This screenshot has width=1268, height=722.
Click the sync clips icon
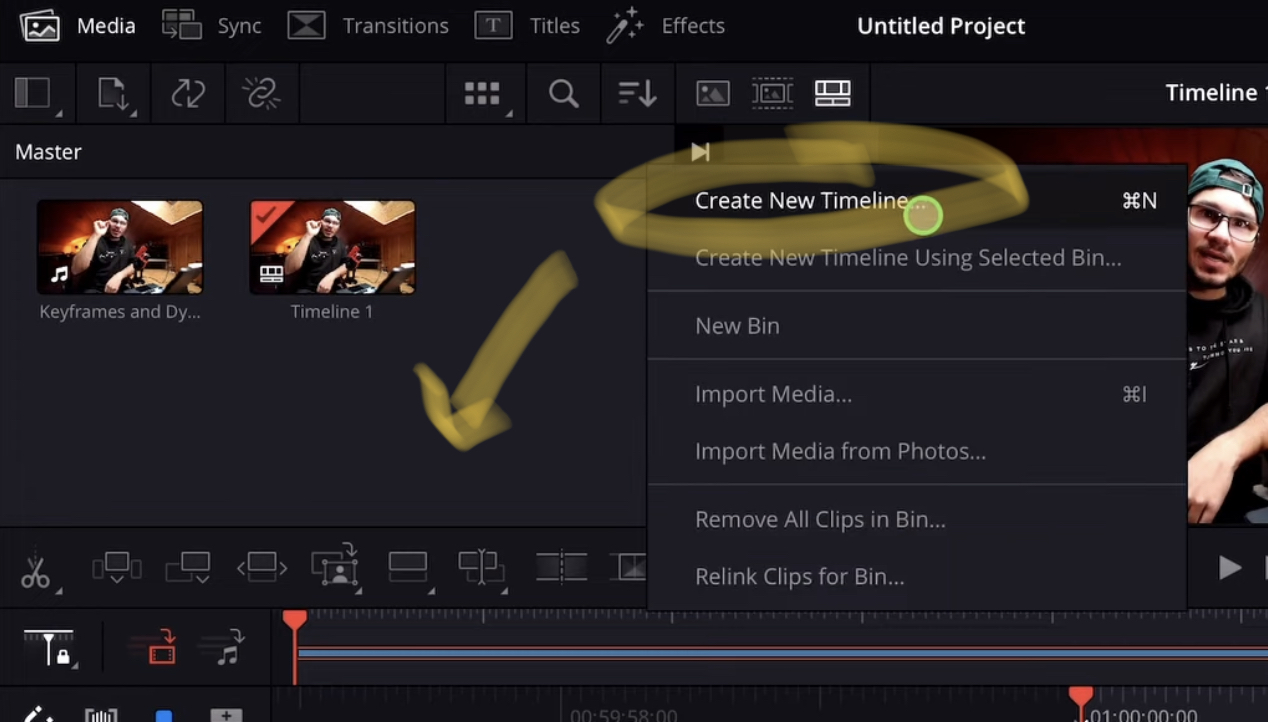(188, 93)
